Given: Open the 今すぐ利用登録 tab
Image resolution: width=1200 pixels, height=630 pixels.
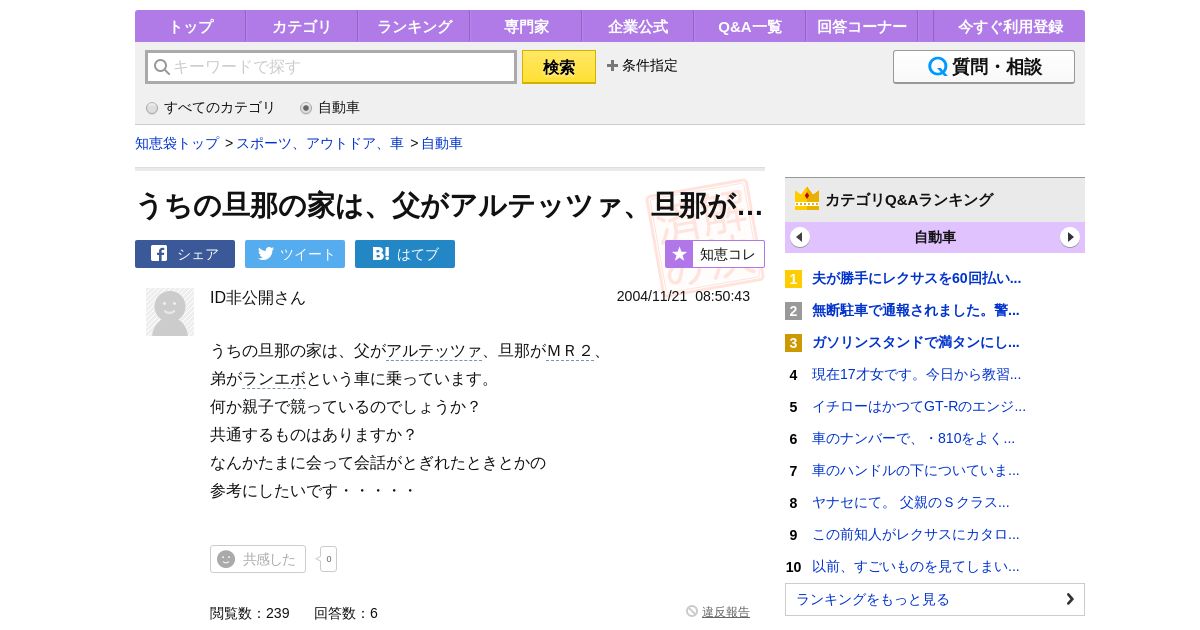Looking at the screenshot, I should [x=1010, y=26].
